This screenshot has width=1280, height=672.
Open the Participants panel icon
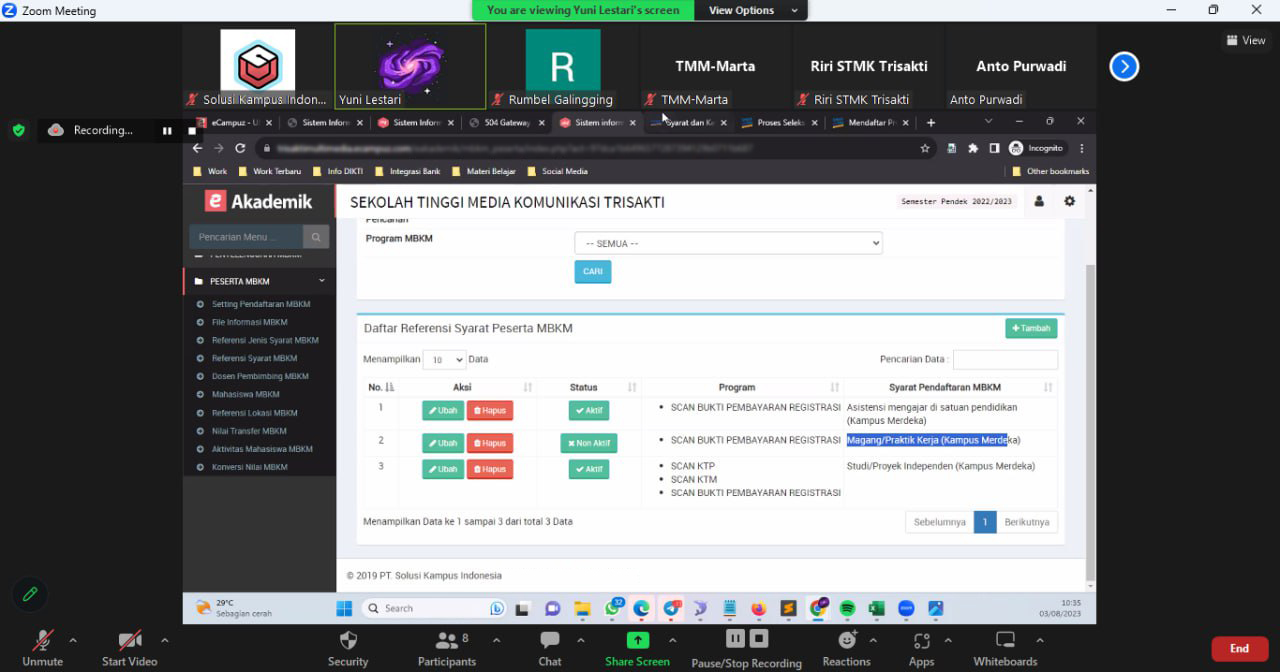(x=446, y=640)
